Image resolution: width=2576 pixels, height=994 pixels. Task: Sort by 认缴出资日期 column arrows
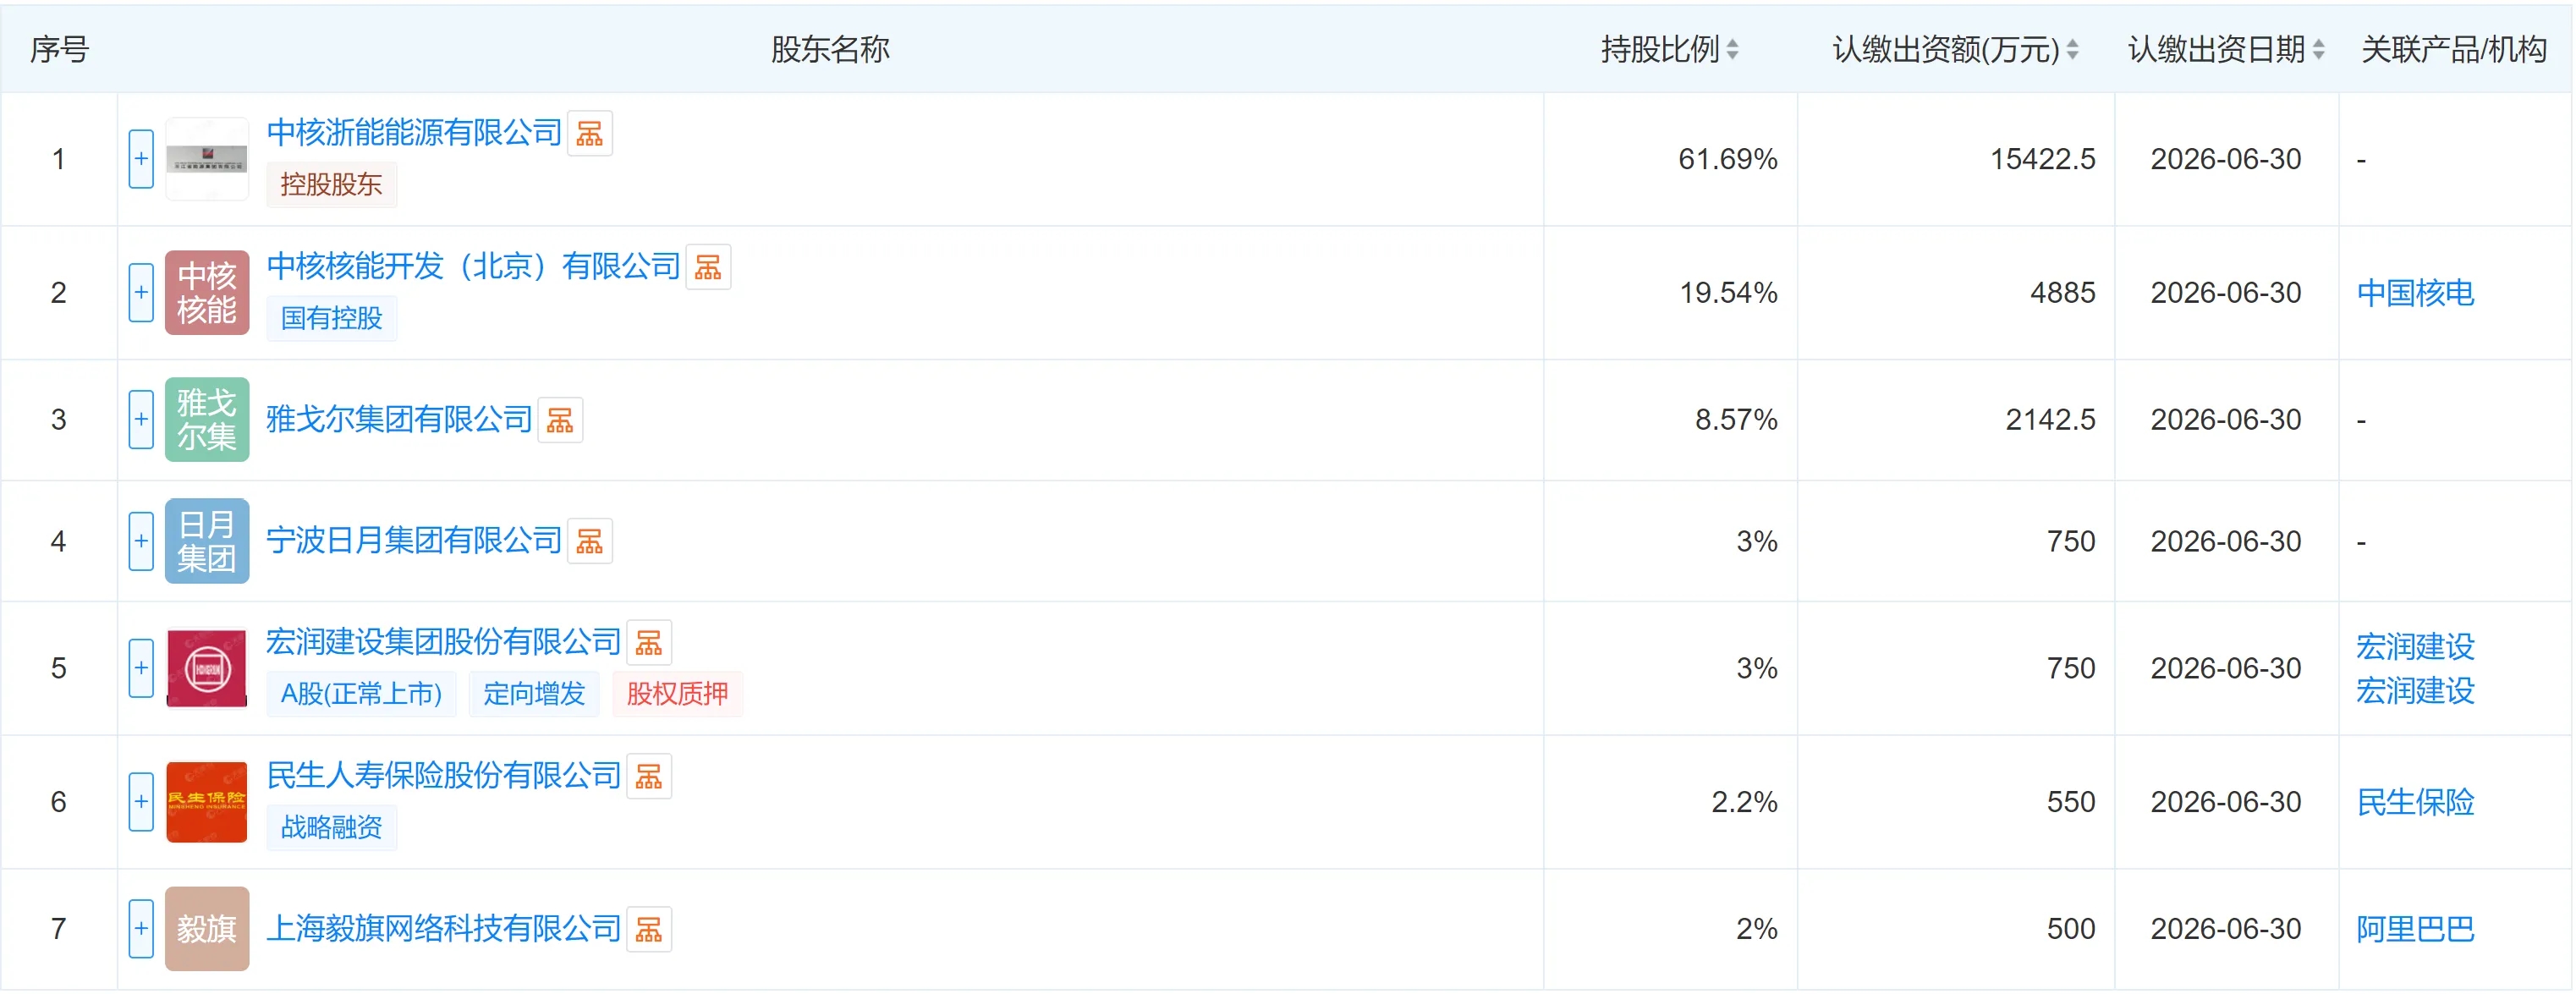[x=2319, y=49]
